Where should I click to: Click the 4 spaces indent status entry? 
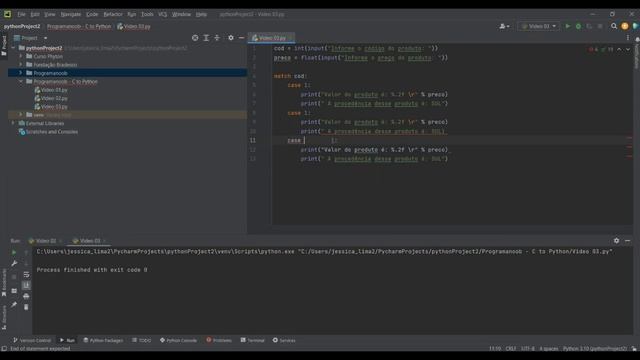(x=549, y=349)
